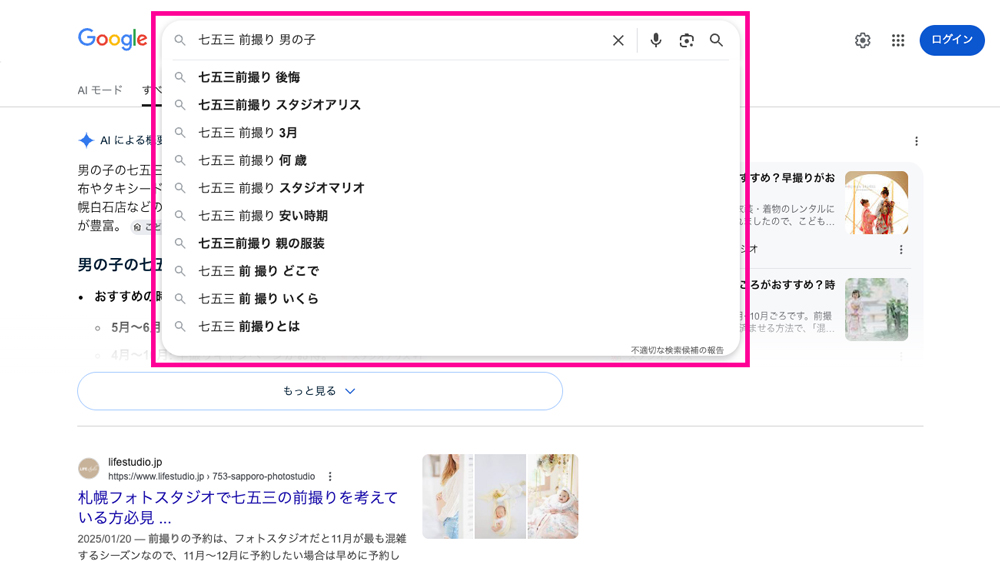Click search icon beside 後悔 suggestion

coord(180,77)
